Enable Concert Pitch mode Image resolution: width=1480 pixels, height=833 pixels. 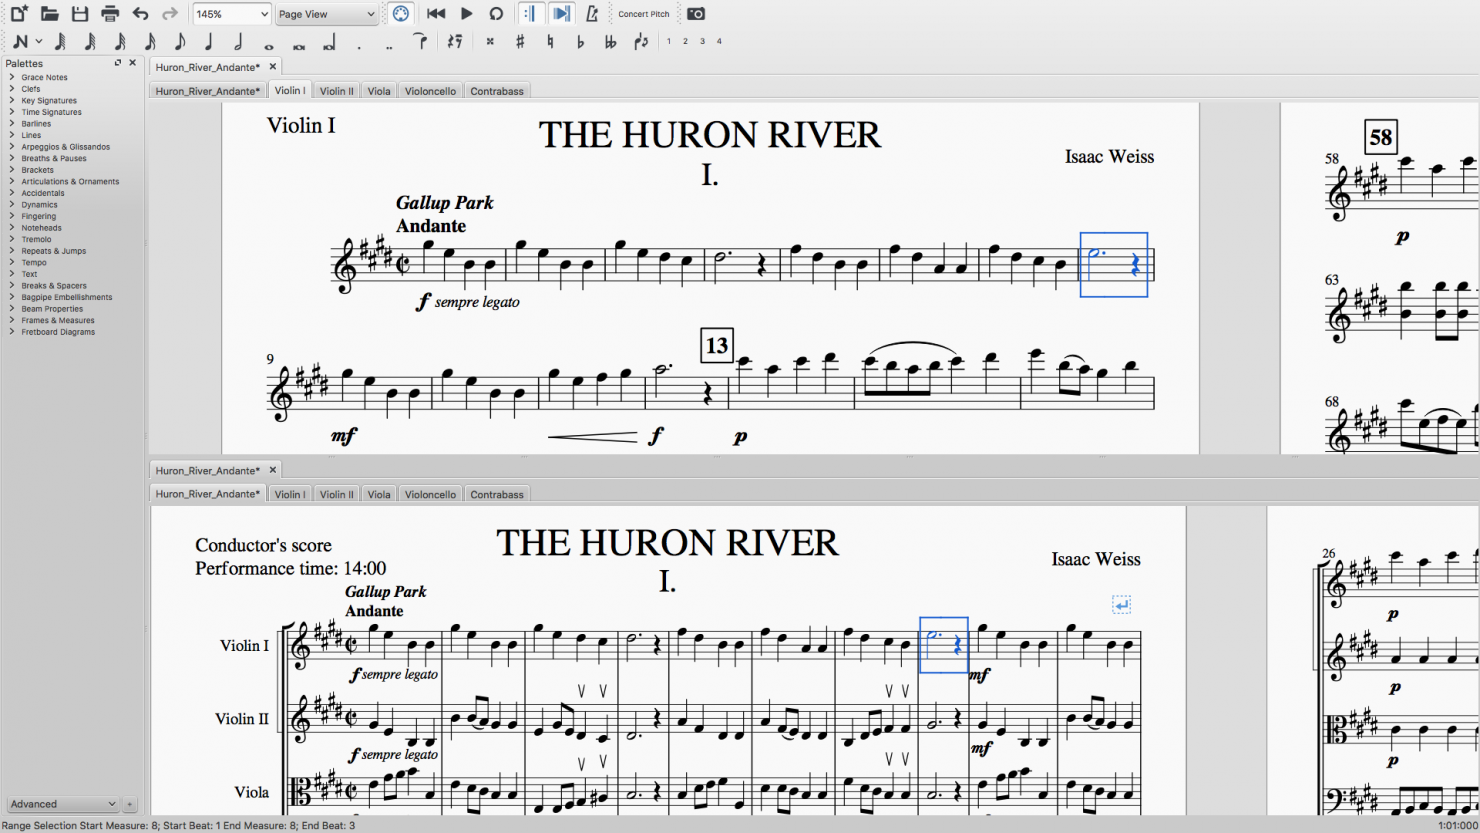643,13
